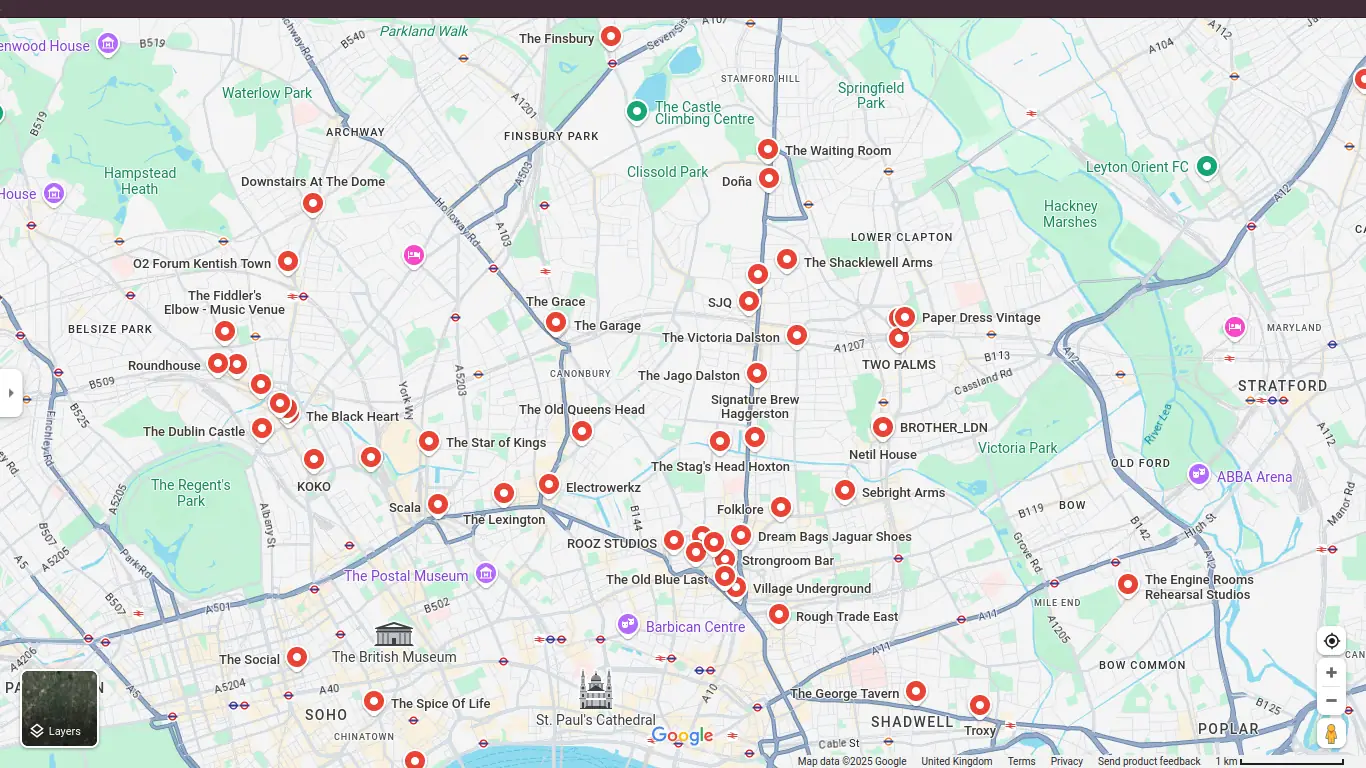This screenshot has width=1366, height=768.
Task: Click the Leyton Orient FC green pin
Action: point(1207,165)
